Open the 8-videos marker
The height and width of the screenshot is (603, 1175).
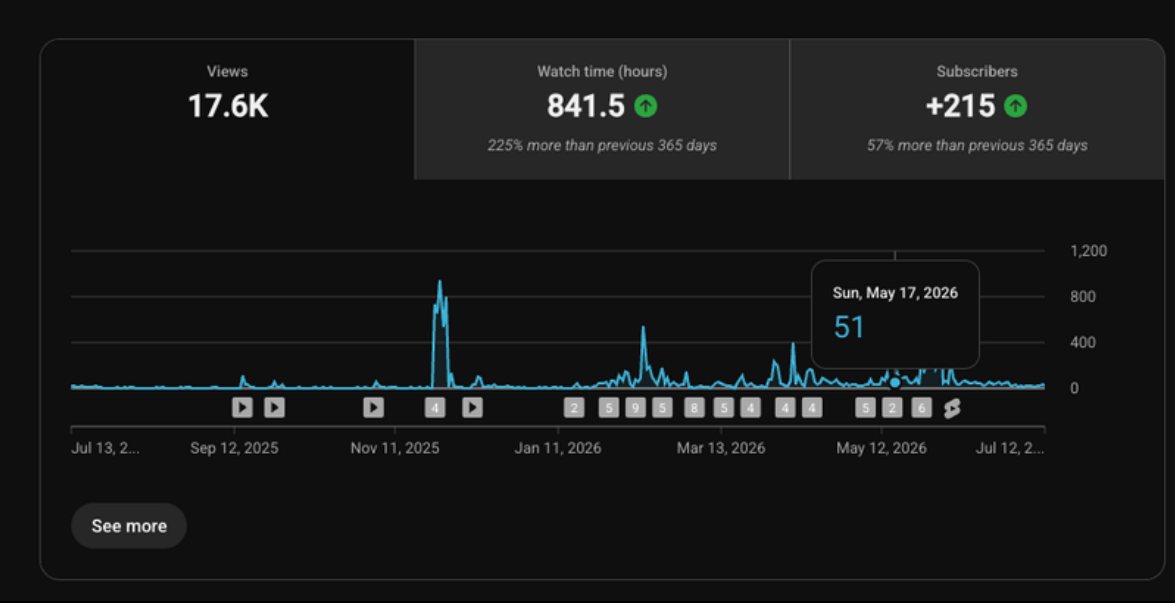pos(694,407)
